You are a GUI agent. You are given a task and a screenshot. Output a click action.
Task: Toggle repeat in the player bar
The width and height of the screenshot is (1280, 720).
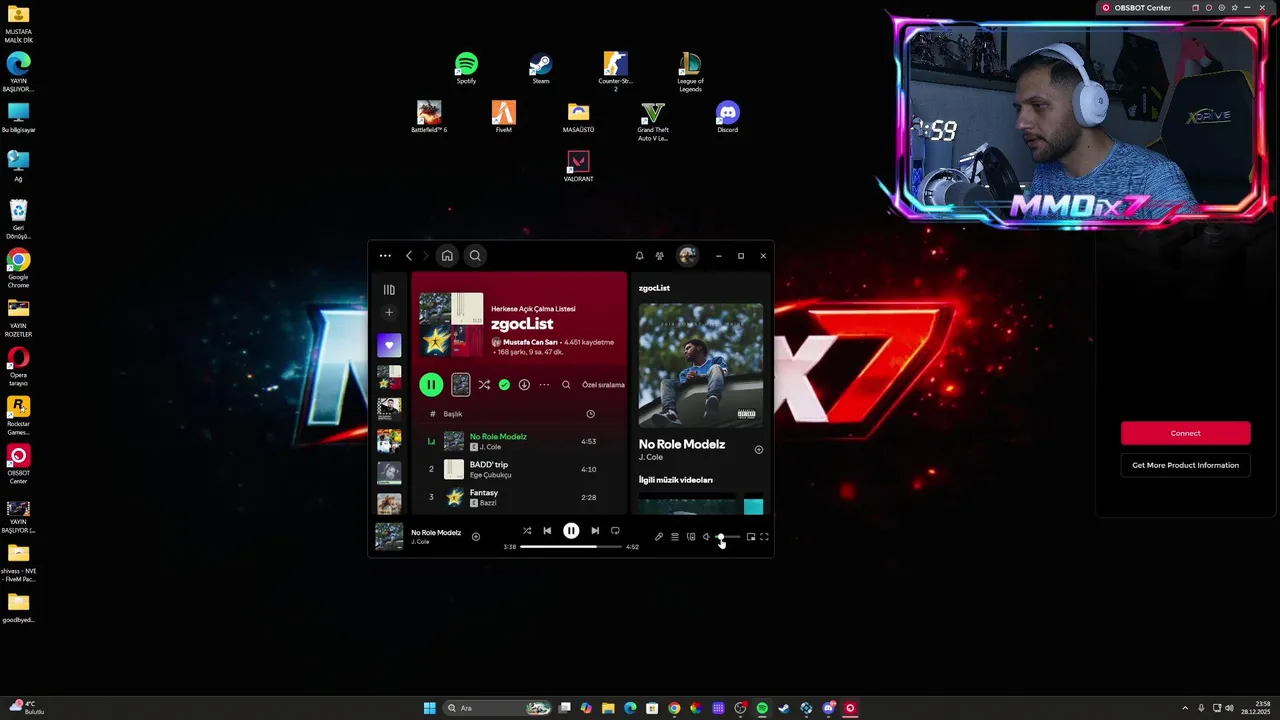click(615, 531)
